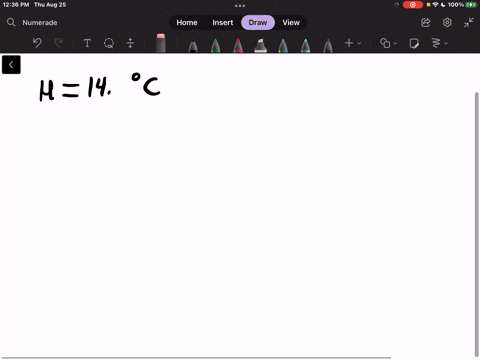This screenshot has width=480, height=360.
Task: Click the Share icon
Action: tap(426, 23)
